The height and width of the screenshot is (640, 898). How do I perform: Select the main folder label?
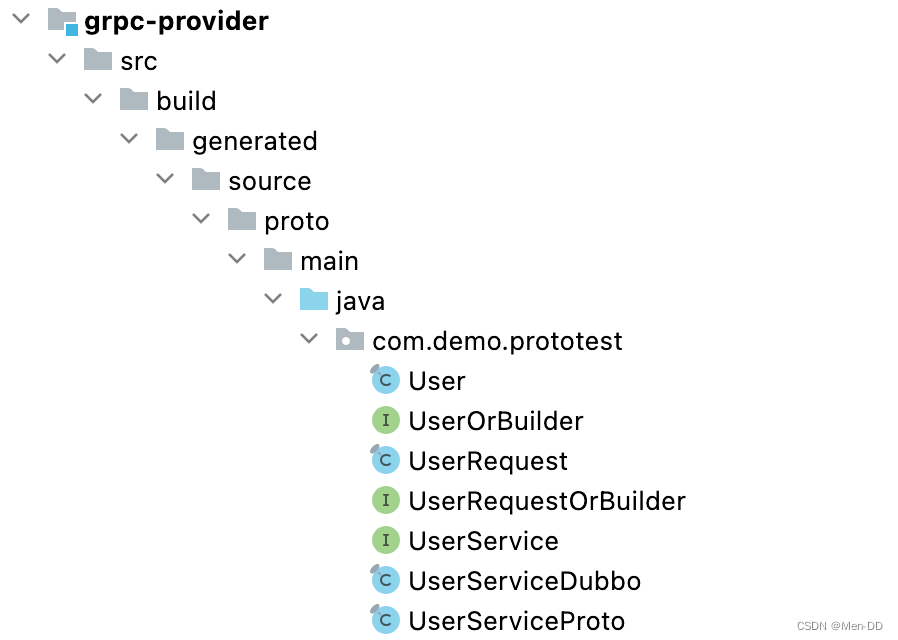coord(329,261)
